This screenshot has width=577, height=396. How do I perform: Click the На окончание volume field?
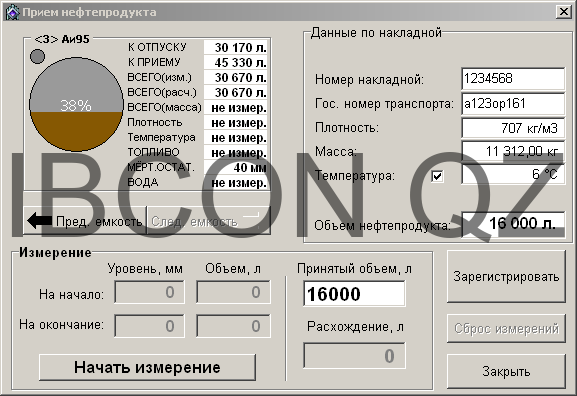pos(233,326)
